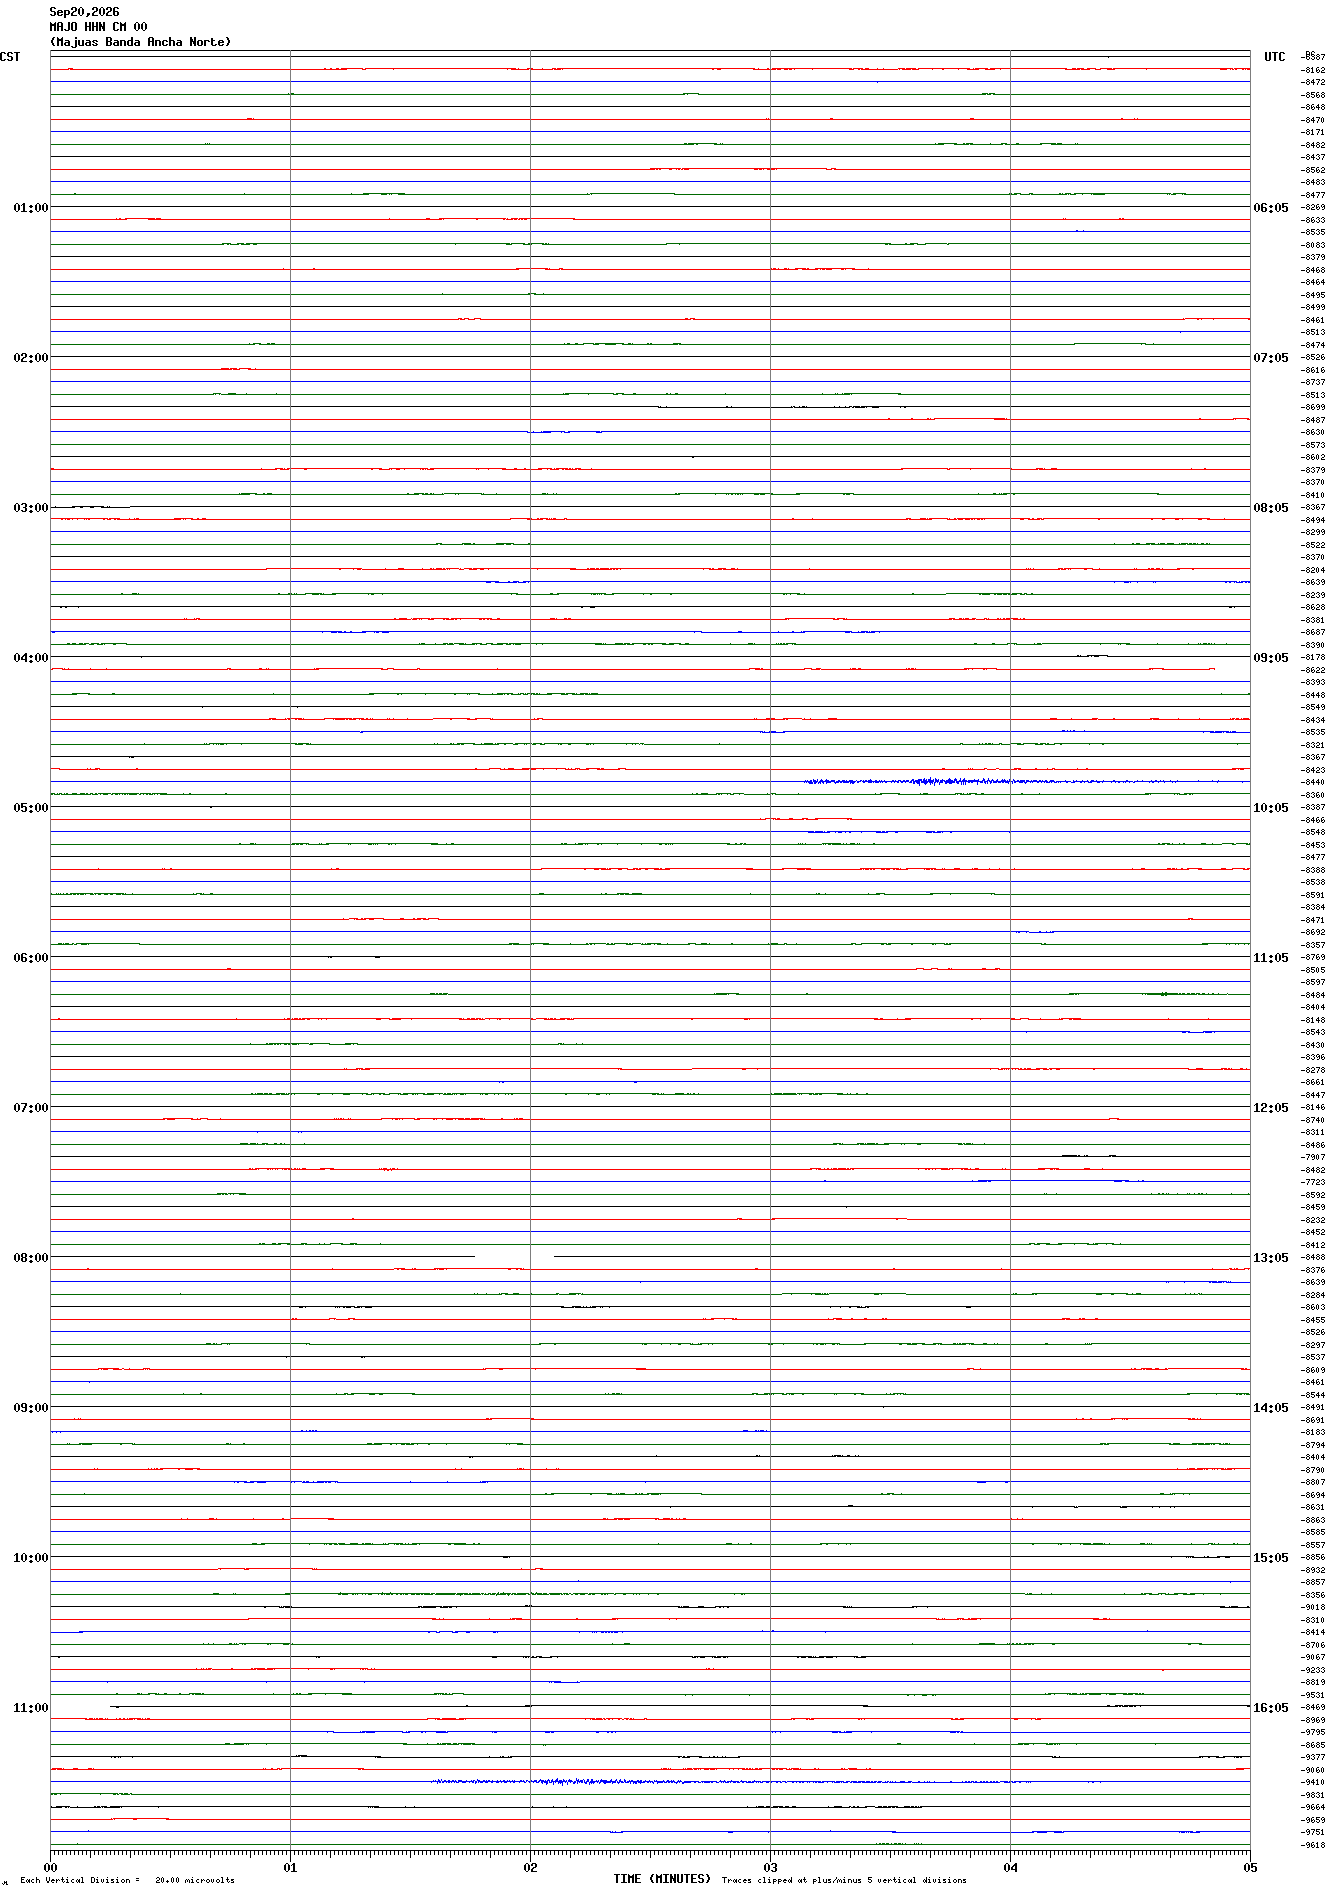Screen dimensions: 1330x1894
Task: Click the 11:00 CST time marker
Action: [30, 1708]
